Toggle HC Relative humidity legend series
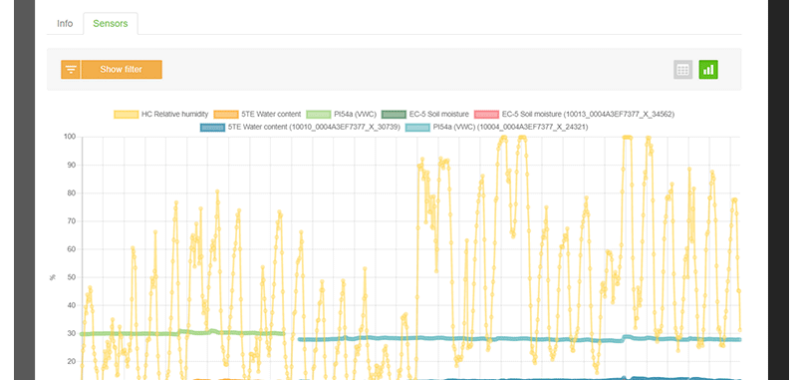Screen dimensions: 800x380 pos(161,114)
